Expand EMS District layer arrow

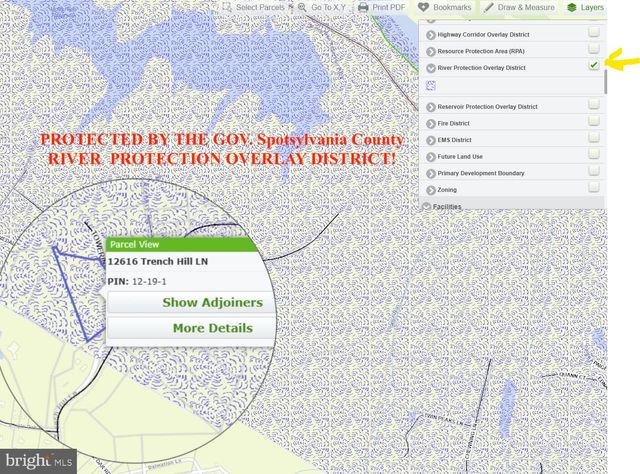click(431, 140)
